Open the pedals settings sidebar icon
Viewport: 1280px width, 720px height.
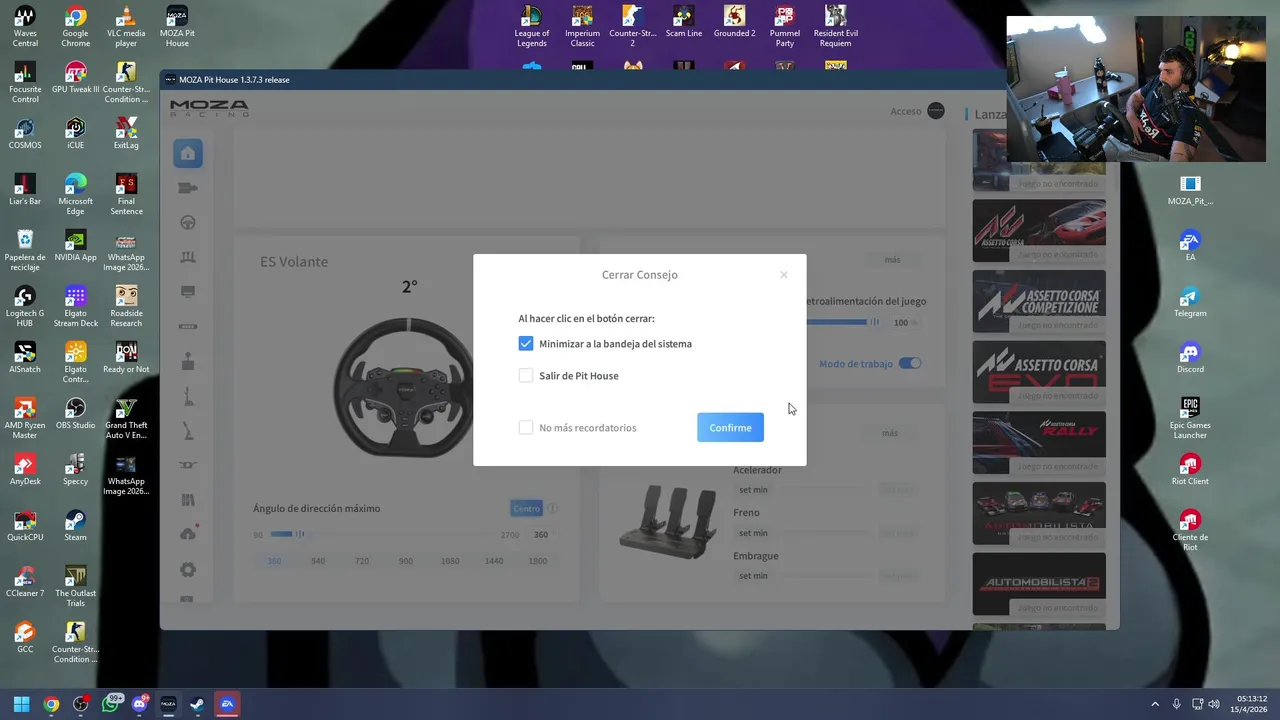coord(188,258)
